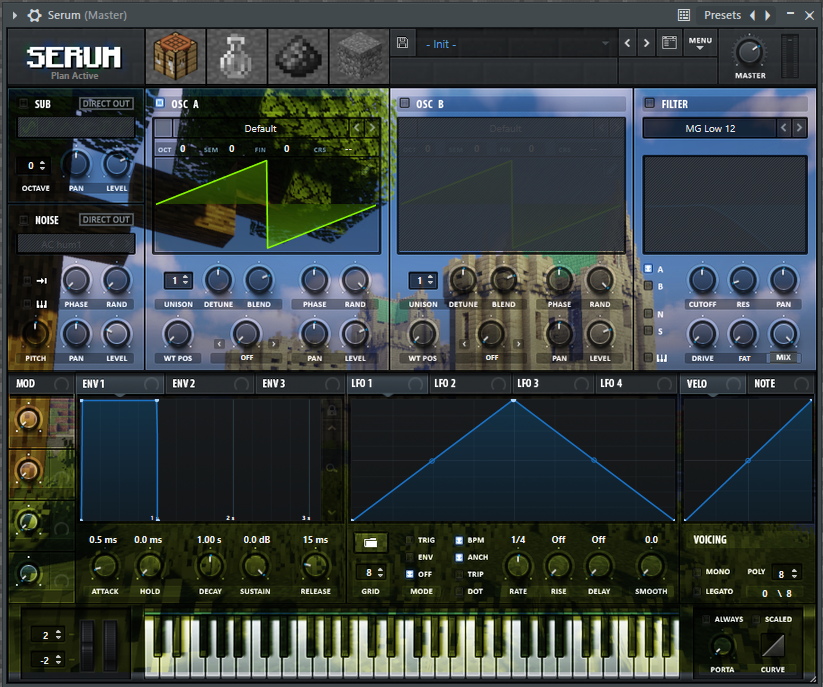Switch to the LFO 3 tab
This screenshot has width=823, height=687.
coord(528,384)
